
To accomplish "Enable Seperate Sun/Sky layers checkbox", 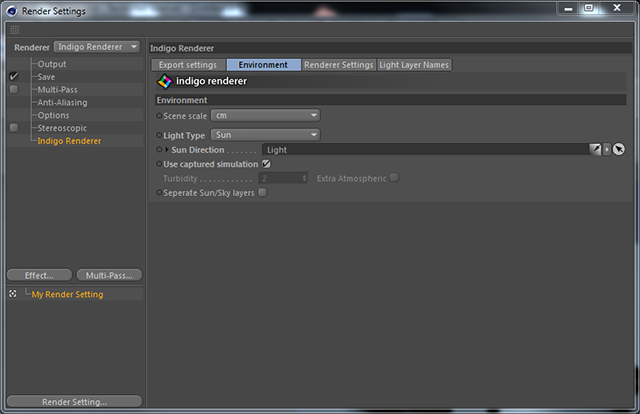I will click(262, 192).
